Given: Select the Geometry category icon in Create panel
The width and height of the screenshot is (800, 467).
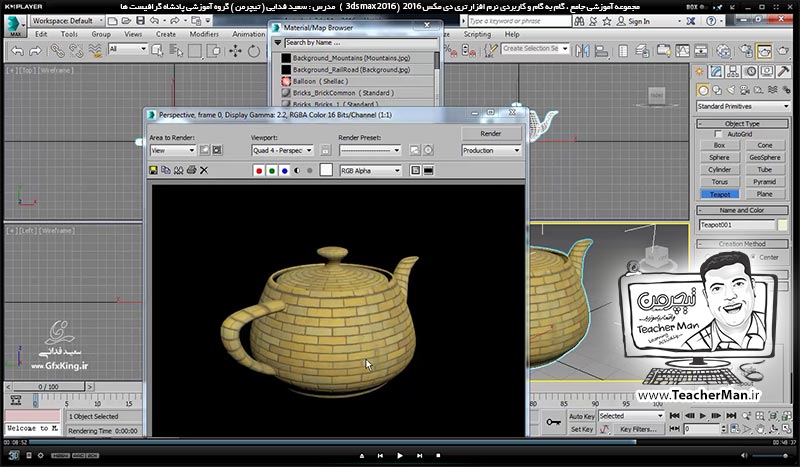Looking at the screenshot, I should [x=703, y=90].
